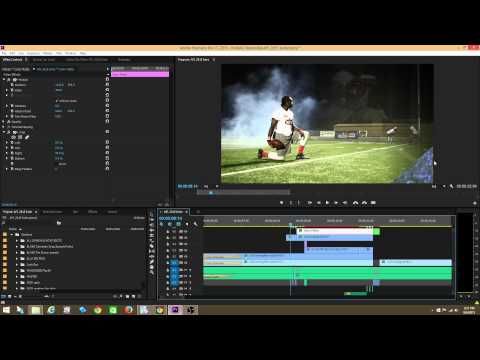This screenshot has width=480, height=360.
Task: Collapse the root bin in Project panel
Action: point(12,235)
